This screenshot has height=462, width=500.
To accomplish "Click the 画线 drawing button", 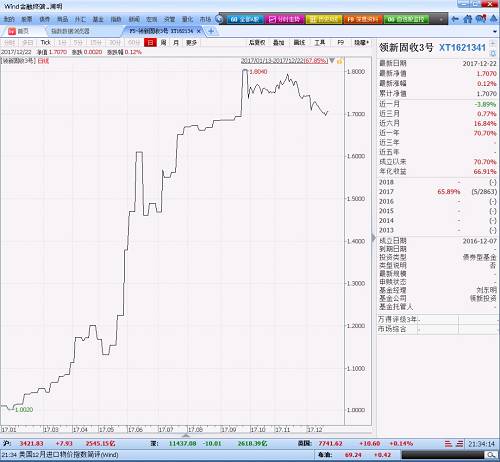I will point(299,43).
